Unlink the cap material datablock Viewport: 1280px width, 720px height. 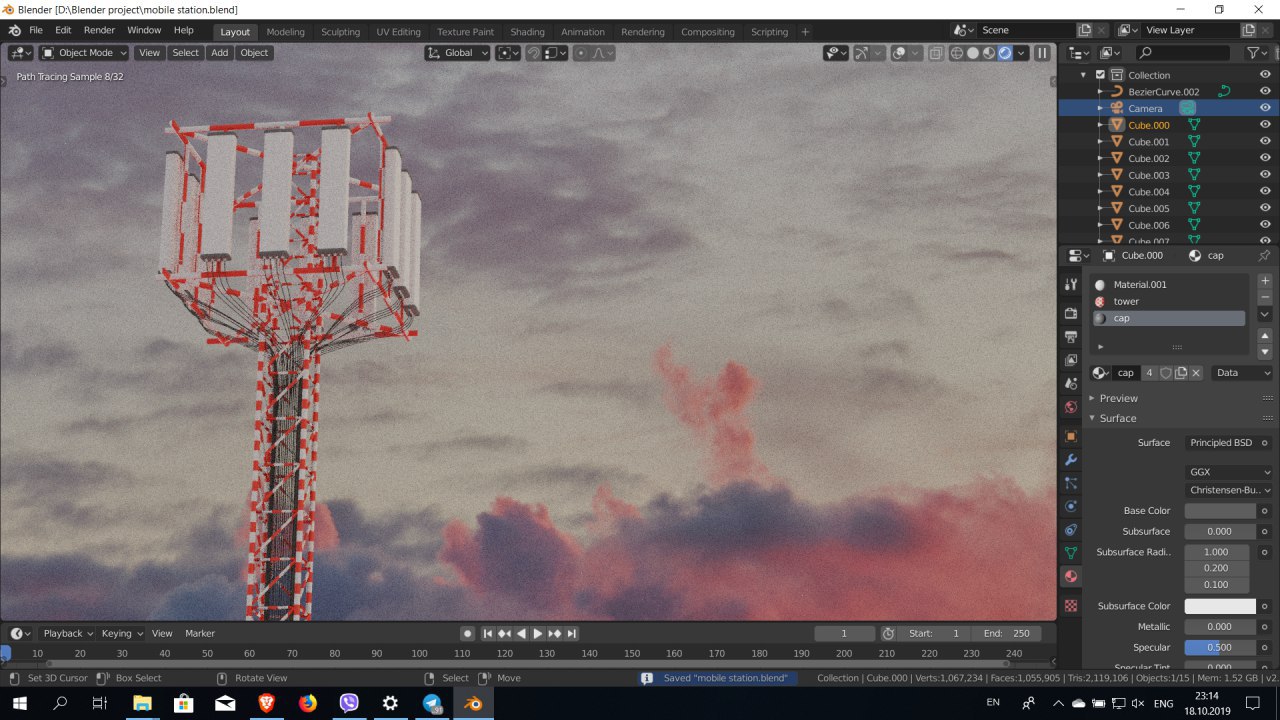click(1196, 373)
